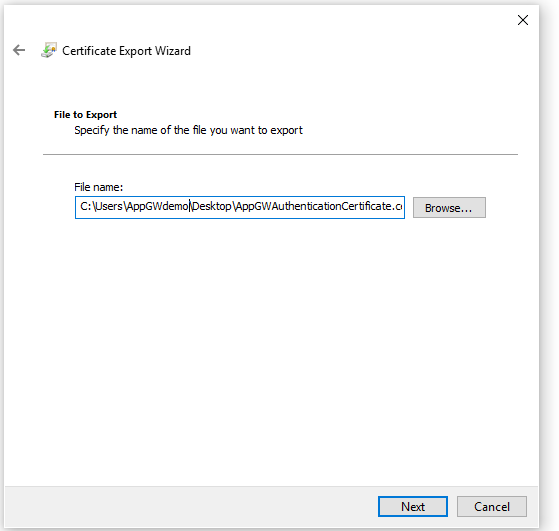Cancel the certificate export
The width and height of the screenshot is (559, 531).
click(492, 506)
